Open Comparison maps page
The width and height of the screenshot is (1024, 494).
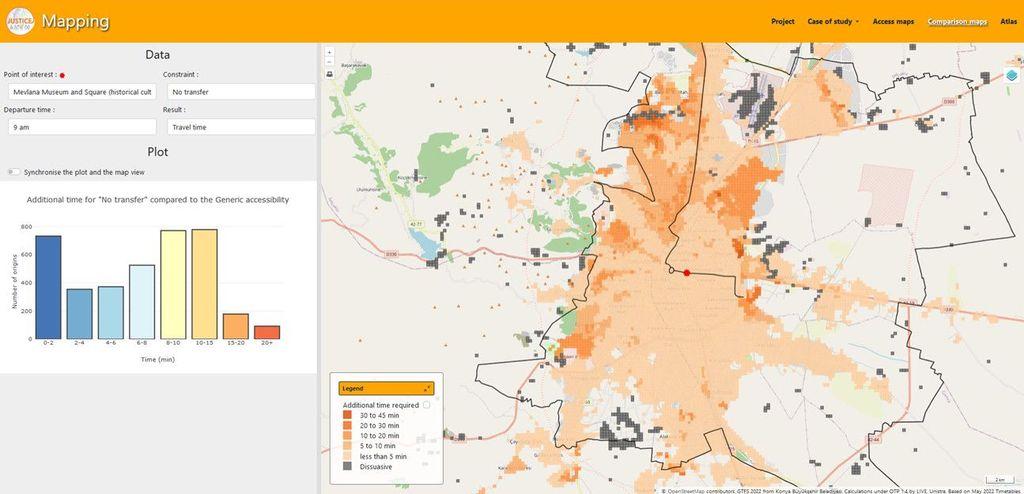click(957, 22)
